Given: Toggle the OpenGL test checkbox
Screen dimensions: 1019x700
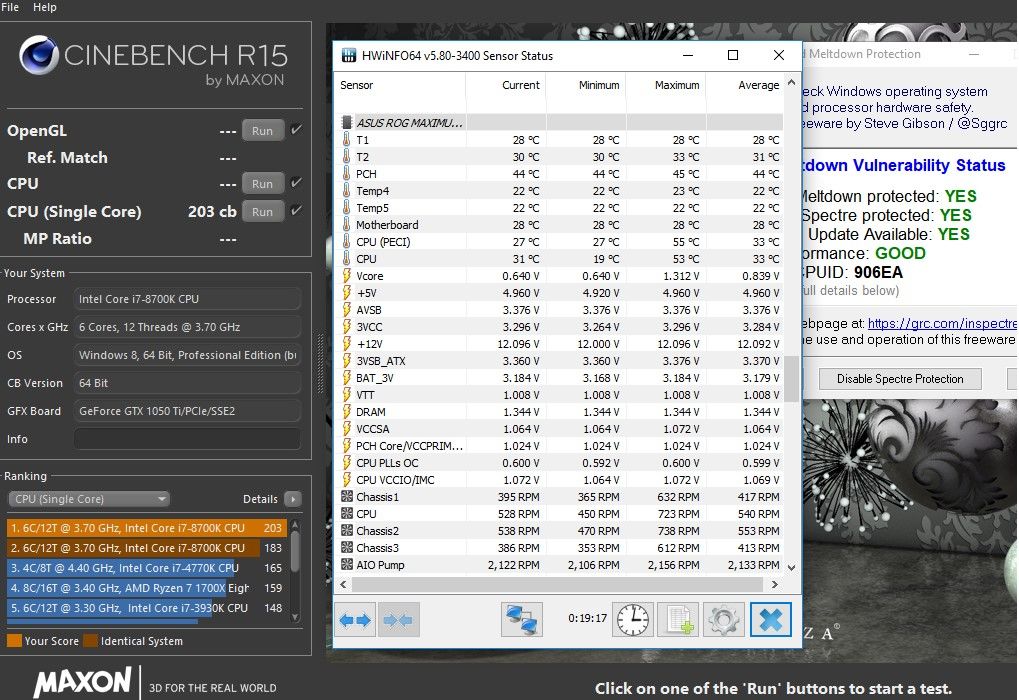Looking at the screenshot, I should click(296, 129).
